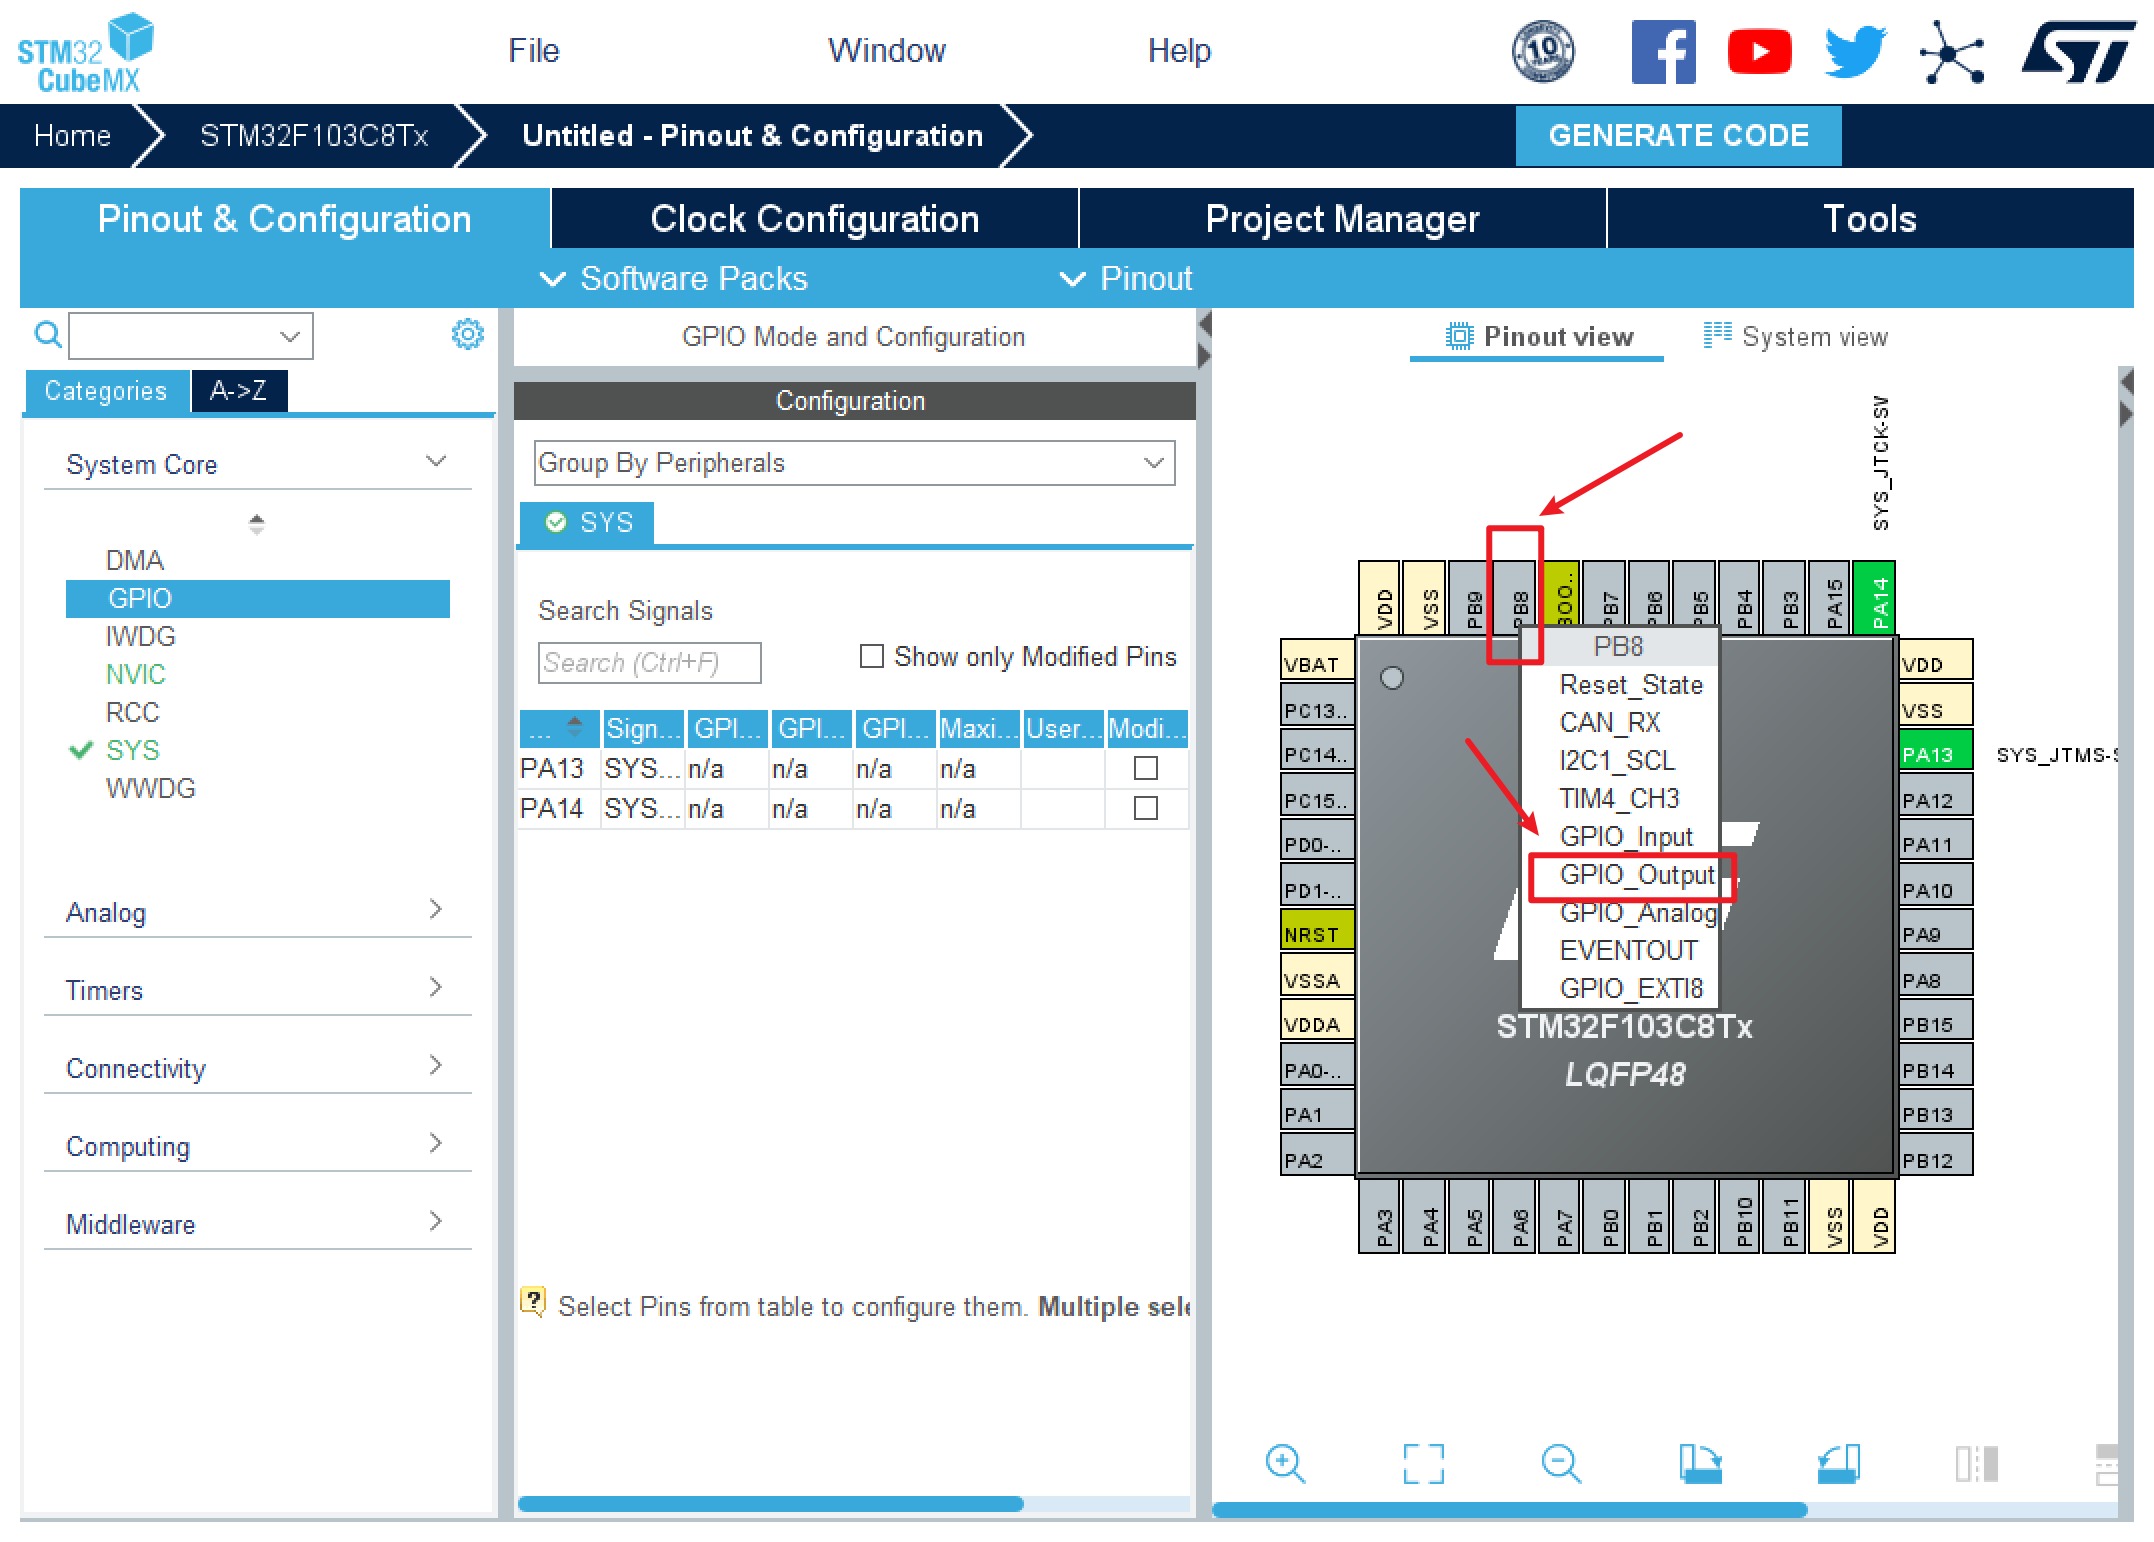Image resolution: width=2154 pixels, height=1542 pixels.
Task: Click the pinout horizontal scrollbar
Action: tap(1509, 1510)
